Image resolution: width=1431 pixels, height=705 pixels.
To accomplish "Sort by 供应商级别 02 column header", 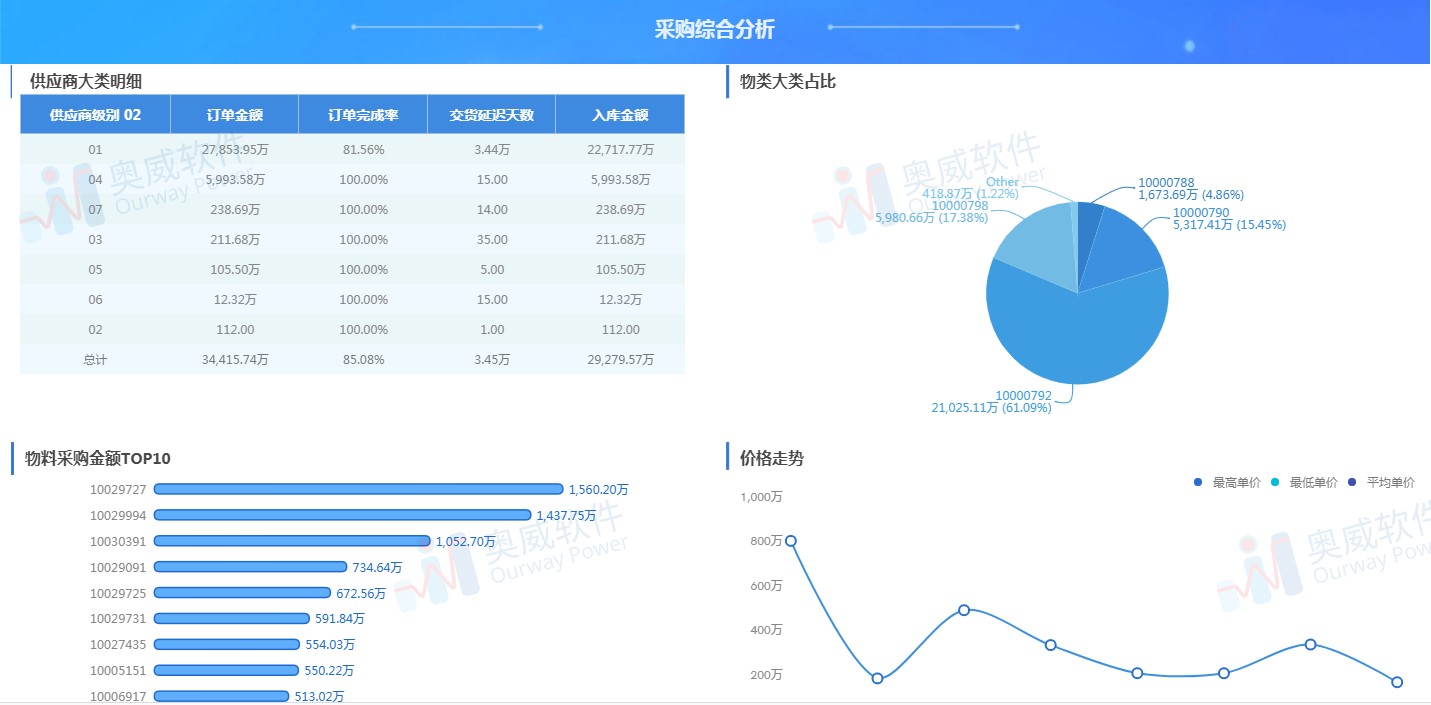I will (96, 115).
